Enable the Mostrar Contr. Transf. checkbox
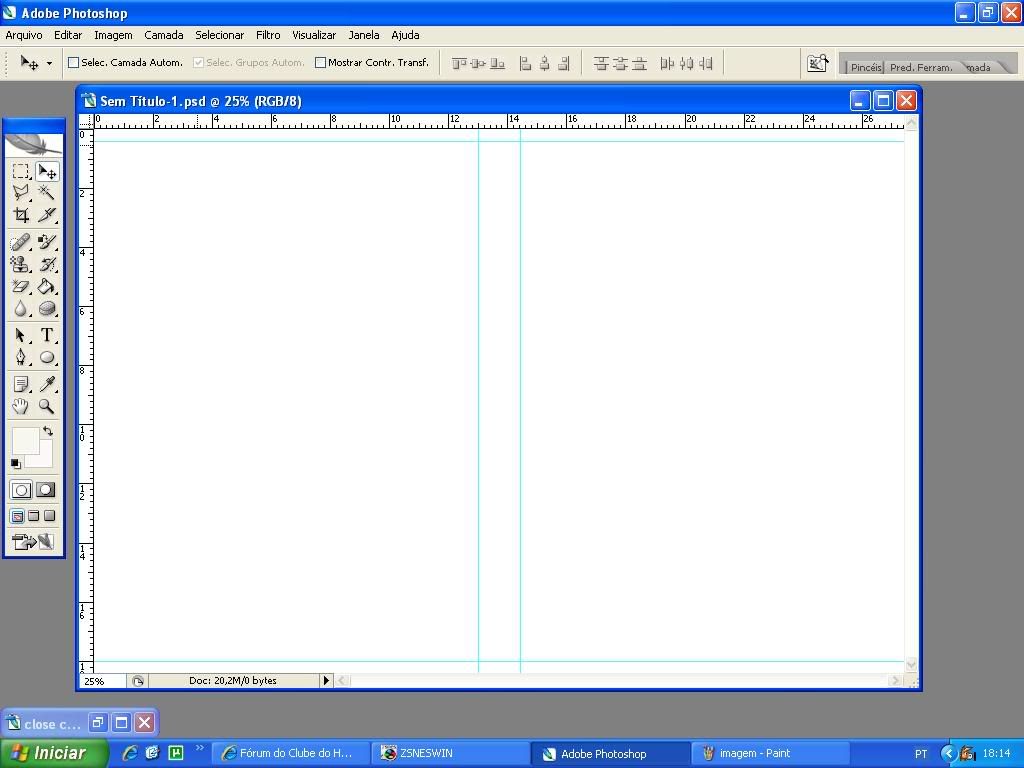The image size is (1024, 768). tap(320, 63)
